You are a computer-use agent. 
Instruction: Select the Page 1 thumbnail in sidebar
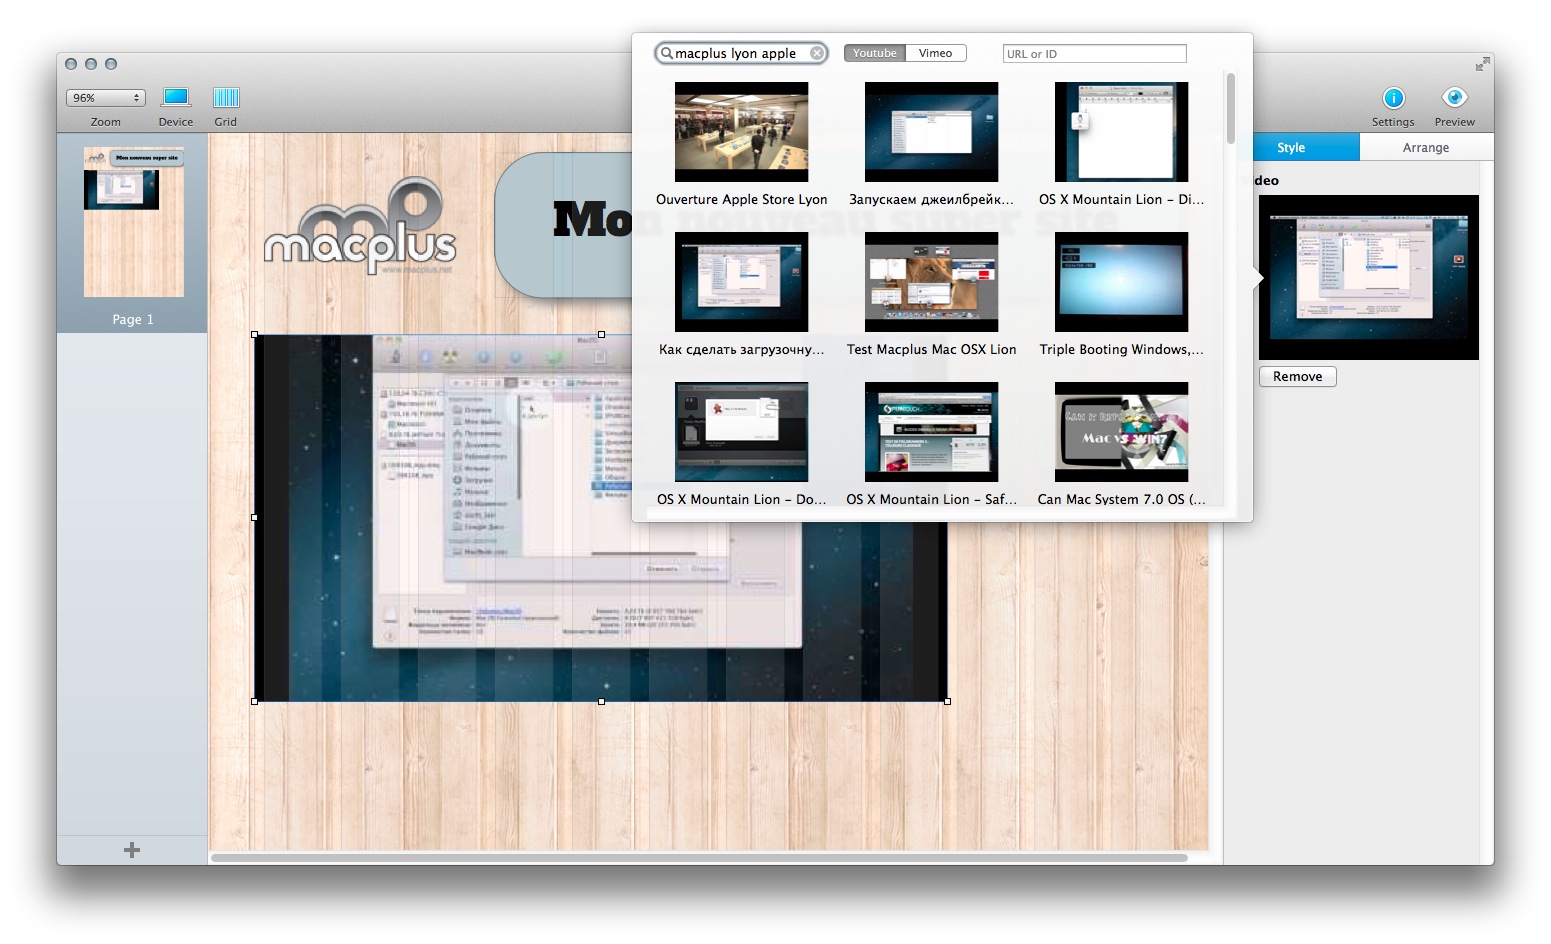134,222
